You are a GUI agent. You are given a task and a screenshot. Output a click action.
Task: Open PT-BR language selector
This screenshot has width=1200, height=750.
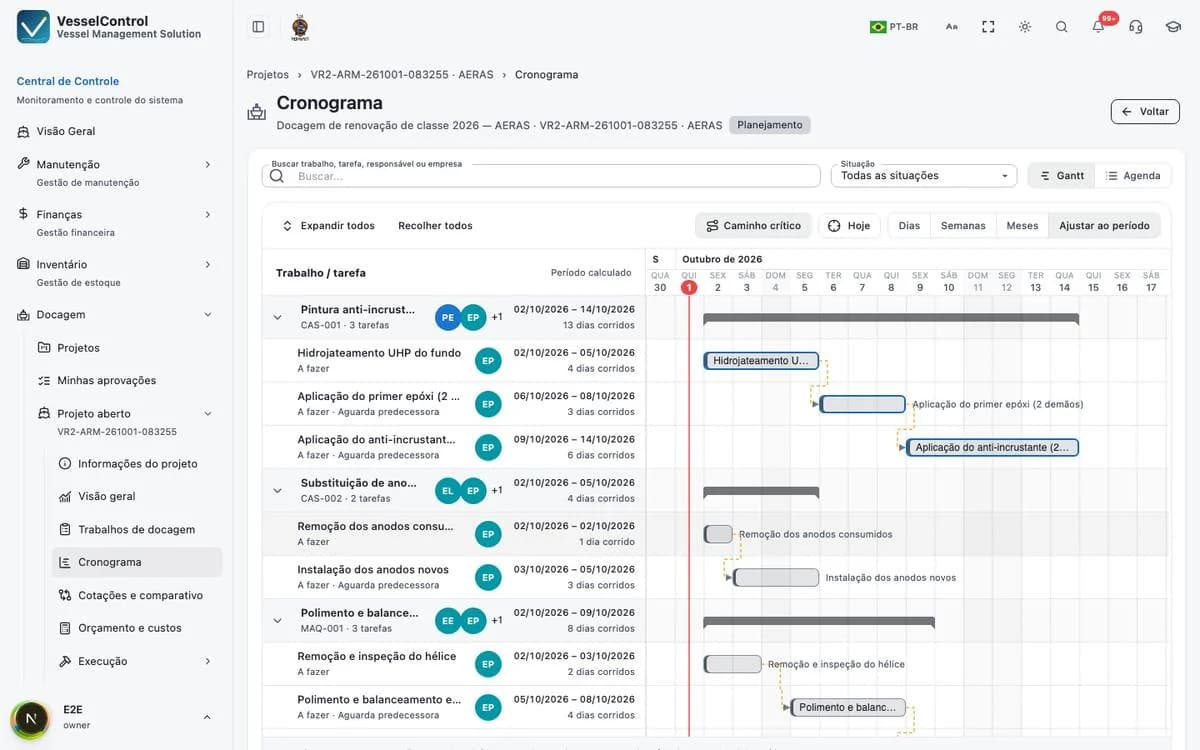[894, 27]
